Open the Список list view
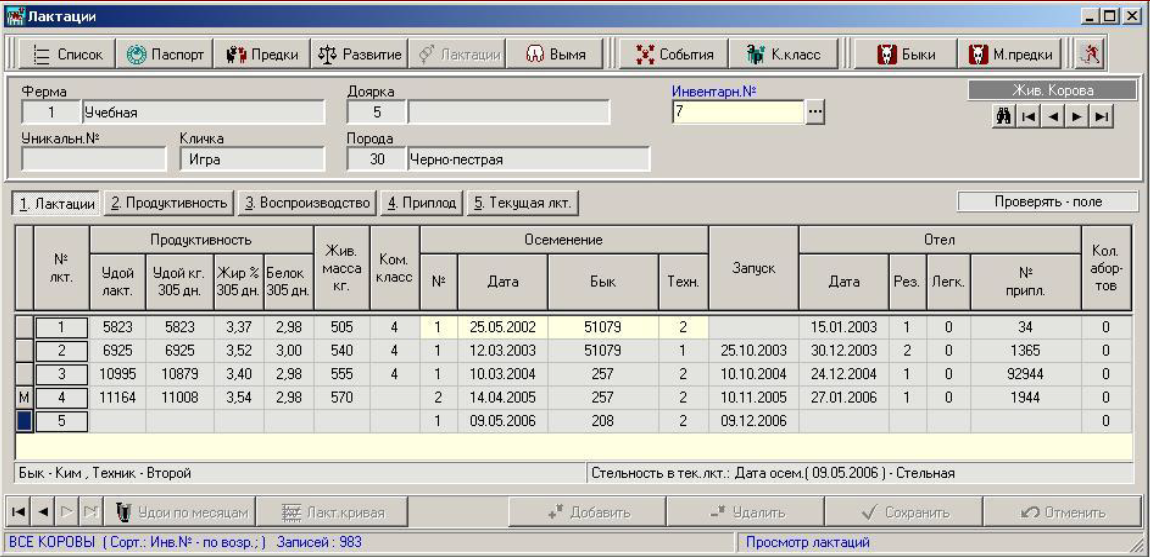The image size is (1150, 557). tap(68, 55)
